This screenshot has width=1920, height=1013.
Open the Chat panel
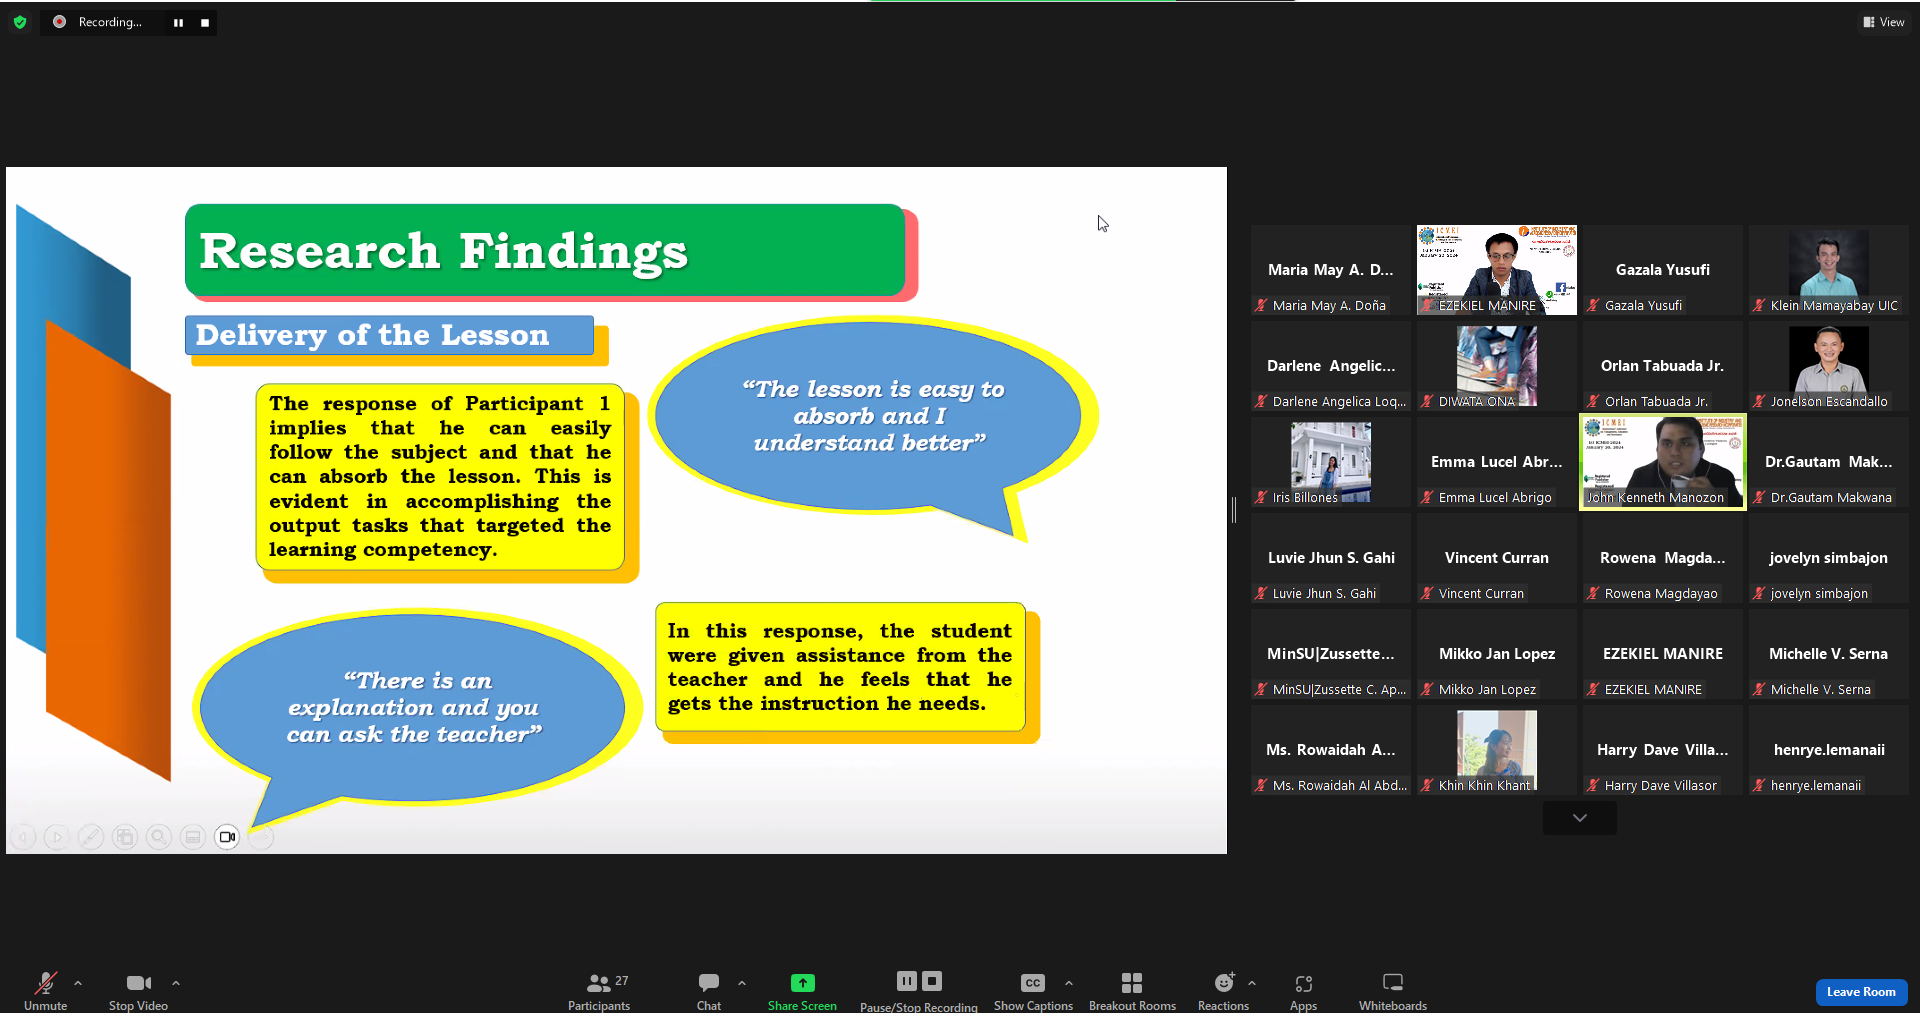point(708,990)
